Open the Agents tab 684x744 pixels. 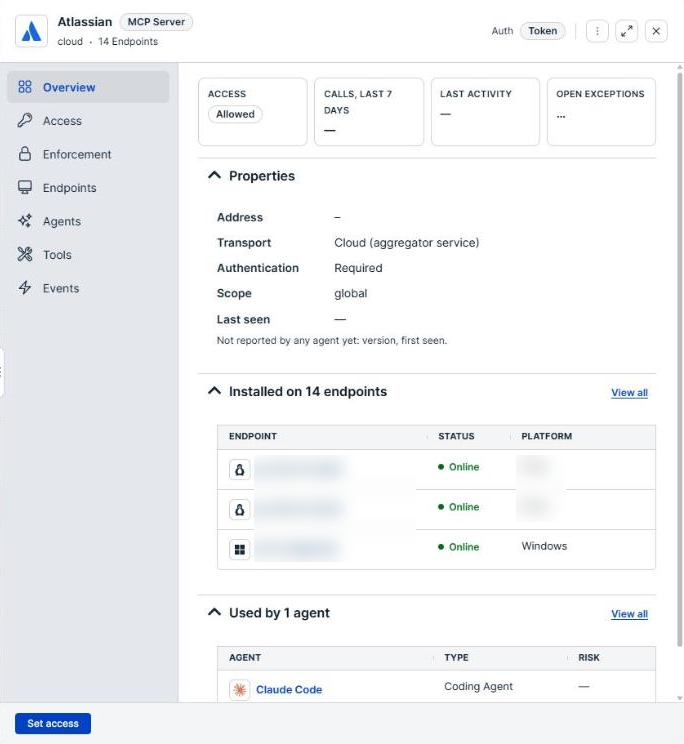pyautogui.click(x=88, y=221)
